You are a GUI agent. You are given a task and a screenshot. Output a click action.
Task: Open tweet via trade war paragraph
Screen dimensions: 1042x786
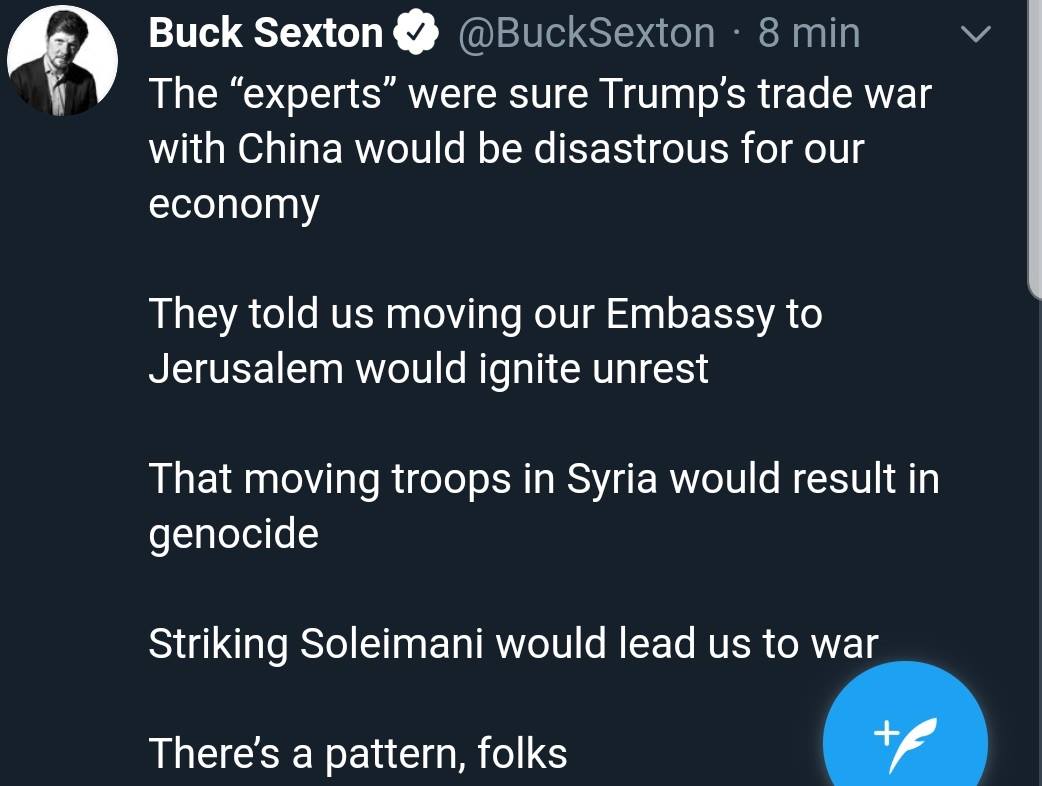click(x=540, y=148)
